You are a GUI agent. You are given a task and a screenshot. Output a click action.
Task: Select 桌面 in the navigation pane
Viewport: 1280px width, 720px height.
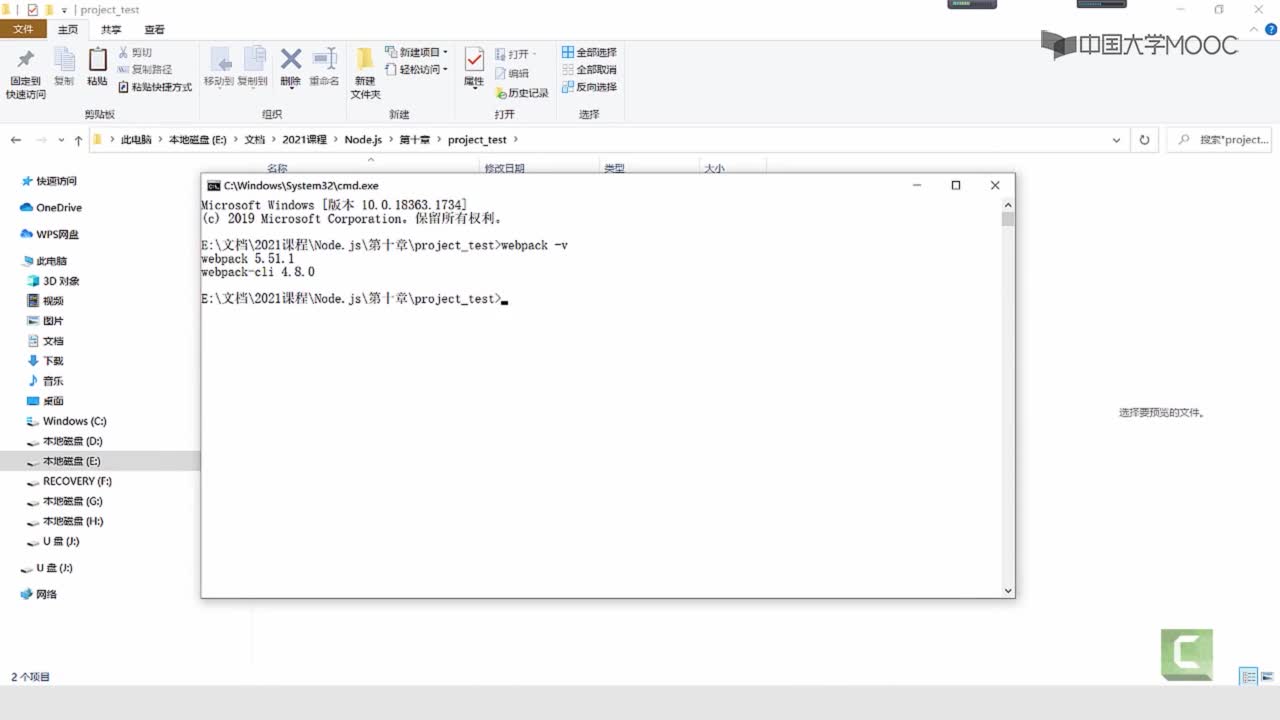pyautogui.click(x=45, y=401)
